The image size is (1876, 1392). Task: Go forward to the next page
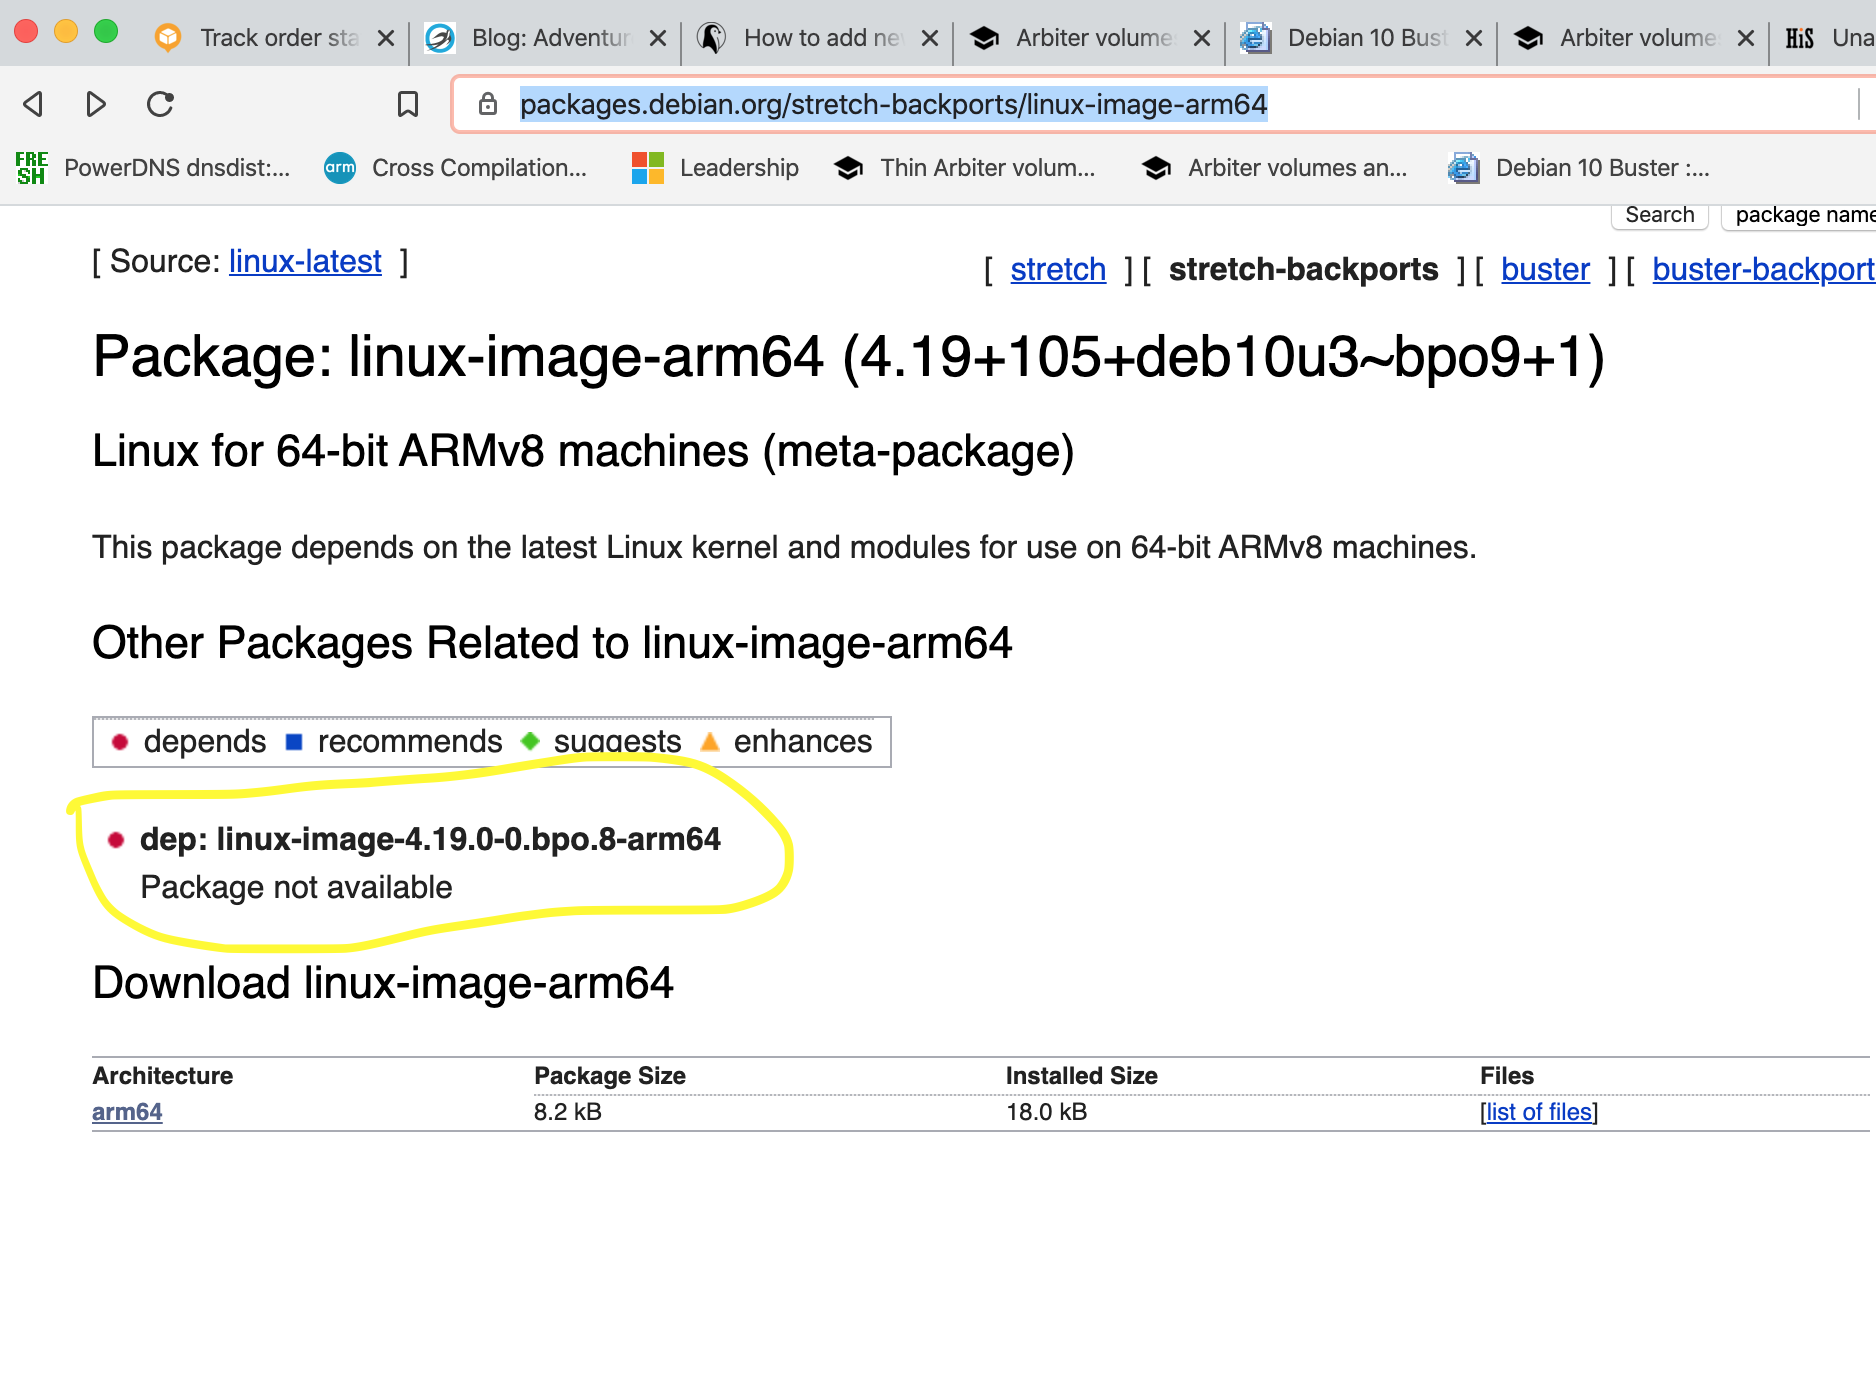tap(96, 104)
